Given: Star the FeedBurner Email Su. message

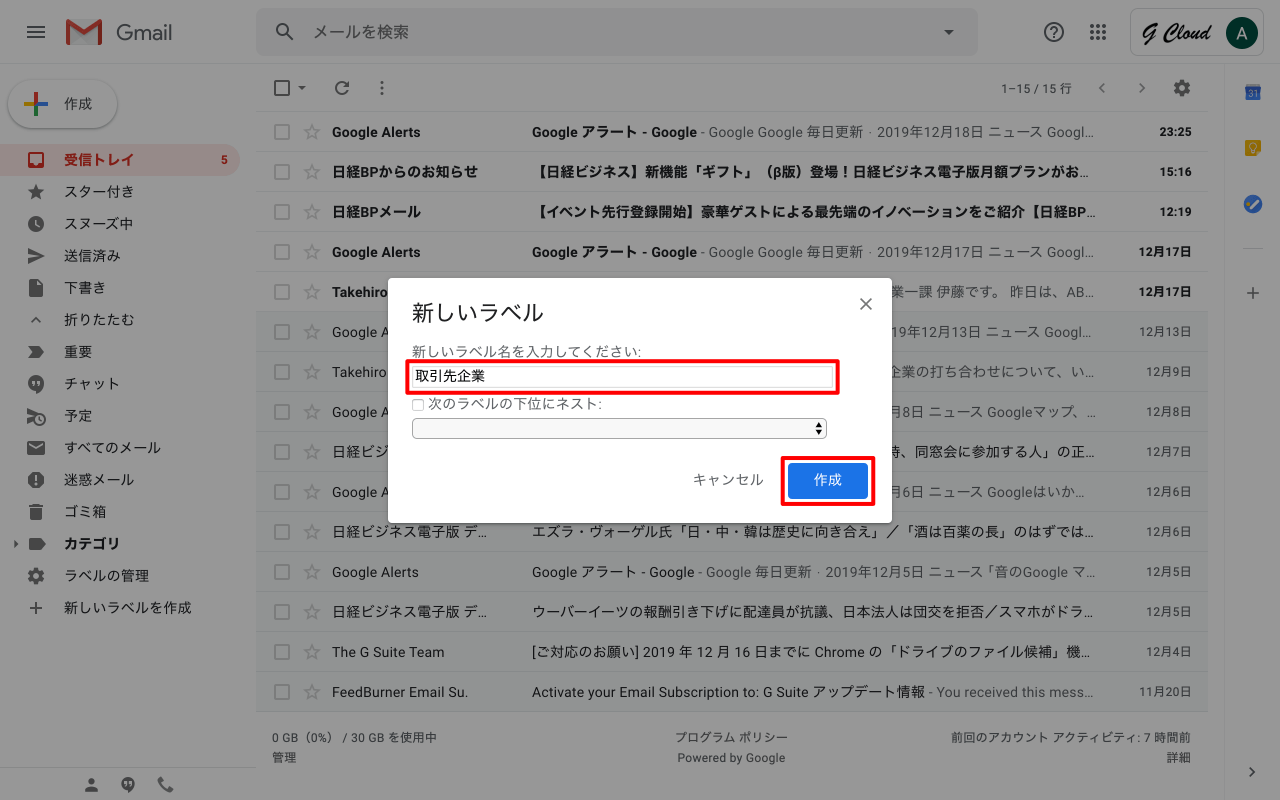Looking at the screenshot, I should click(311, 692).
